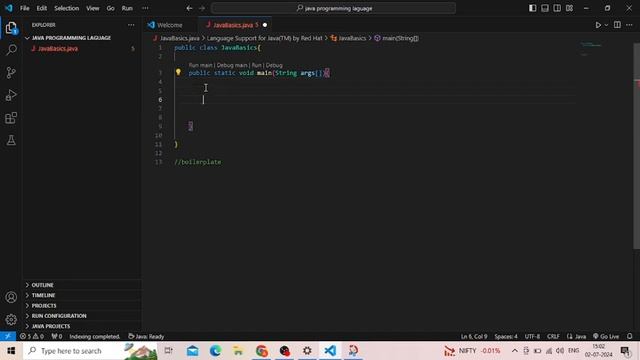Open Explorer views and more actions menu
This screenshot has width=640, height=360.
coord(131,25)
